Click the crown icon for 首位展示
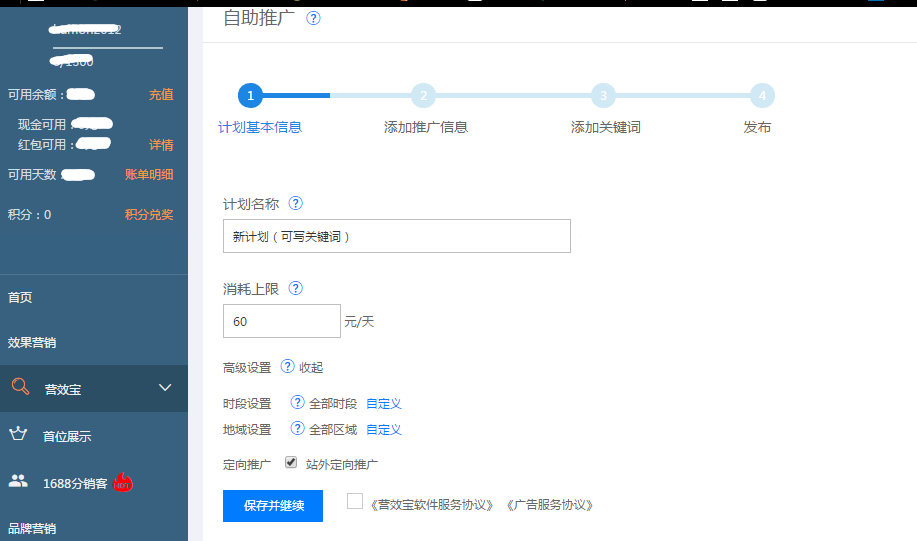The image size is (917, 541). point(18,435)
